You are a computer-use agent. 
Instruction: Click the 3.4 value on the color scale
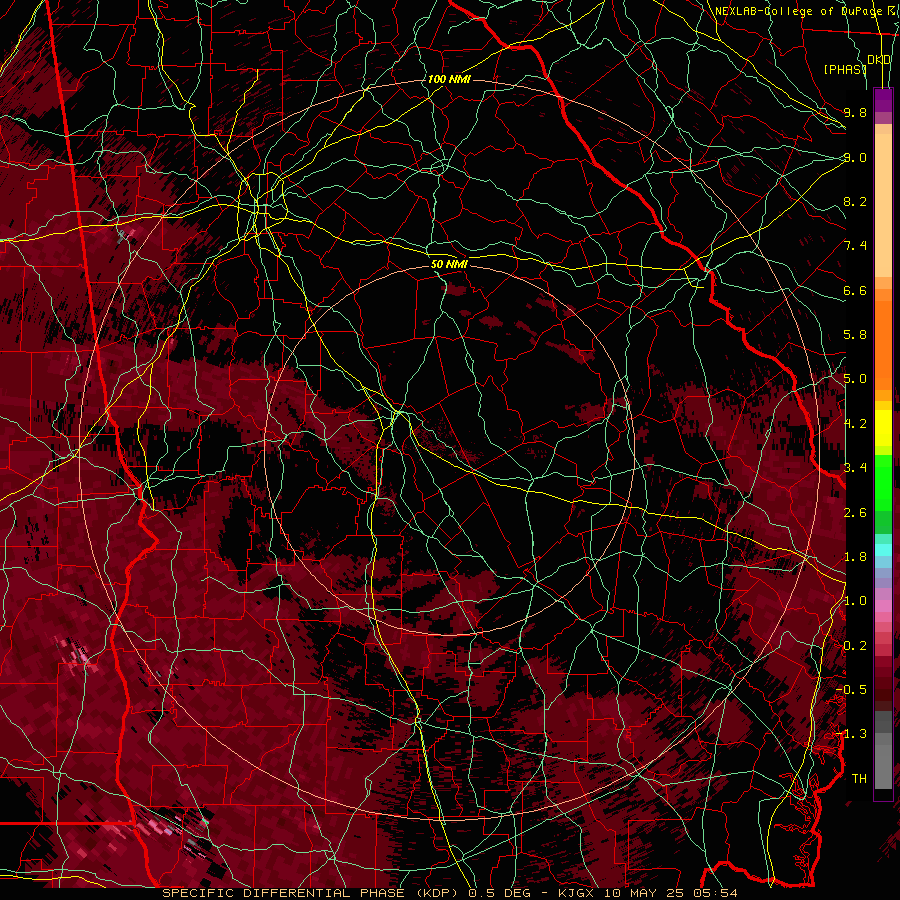pyautogui.click(x=855, y=468)
